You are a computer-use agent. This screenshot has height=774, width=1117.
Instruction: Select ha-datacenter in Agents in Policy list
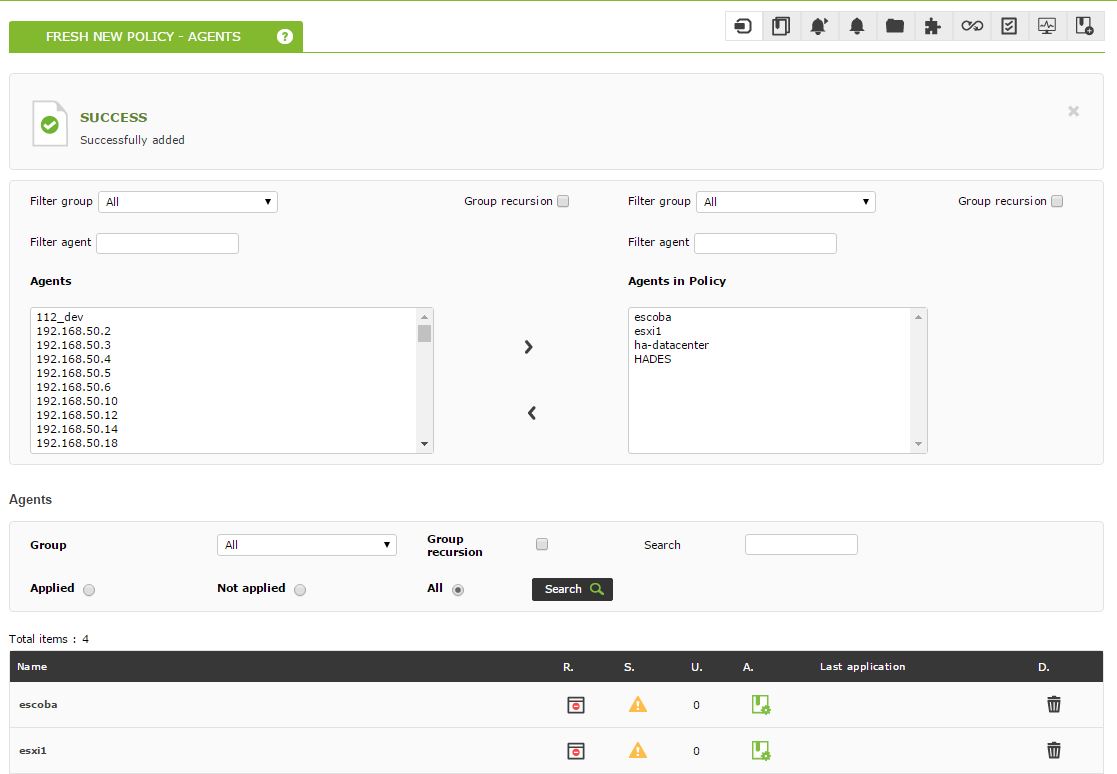(672, 345)
